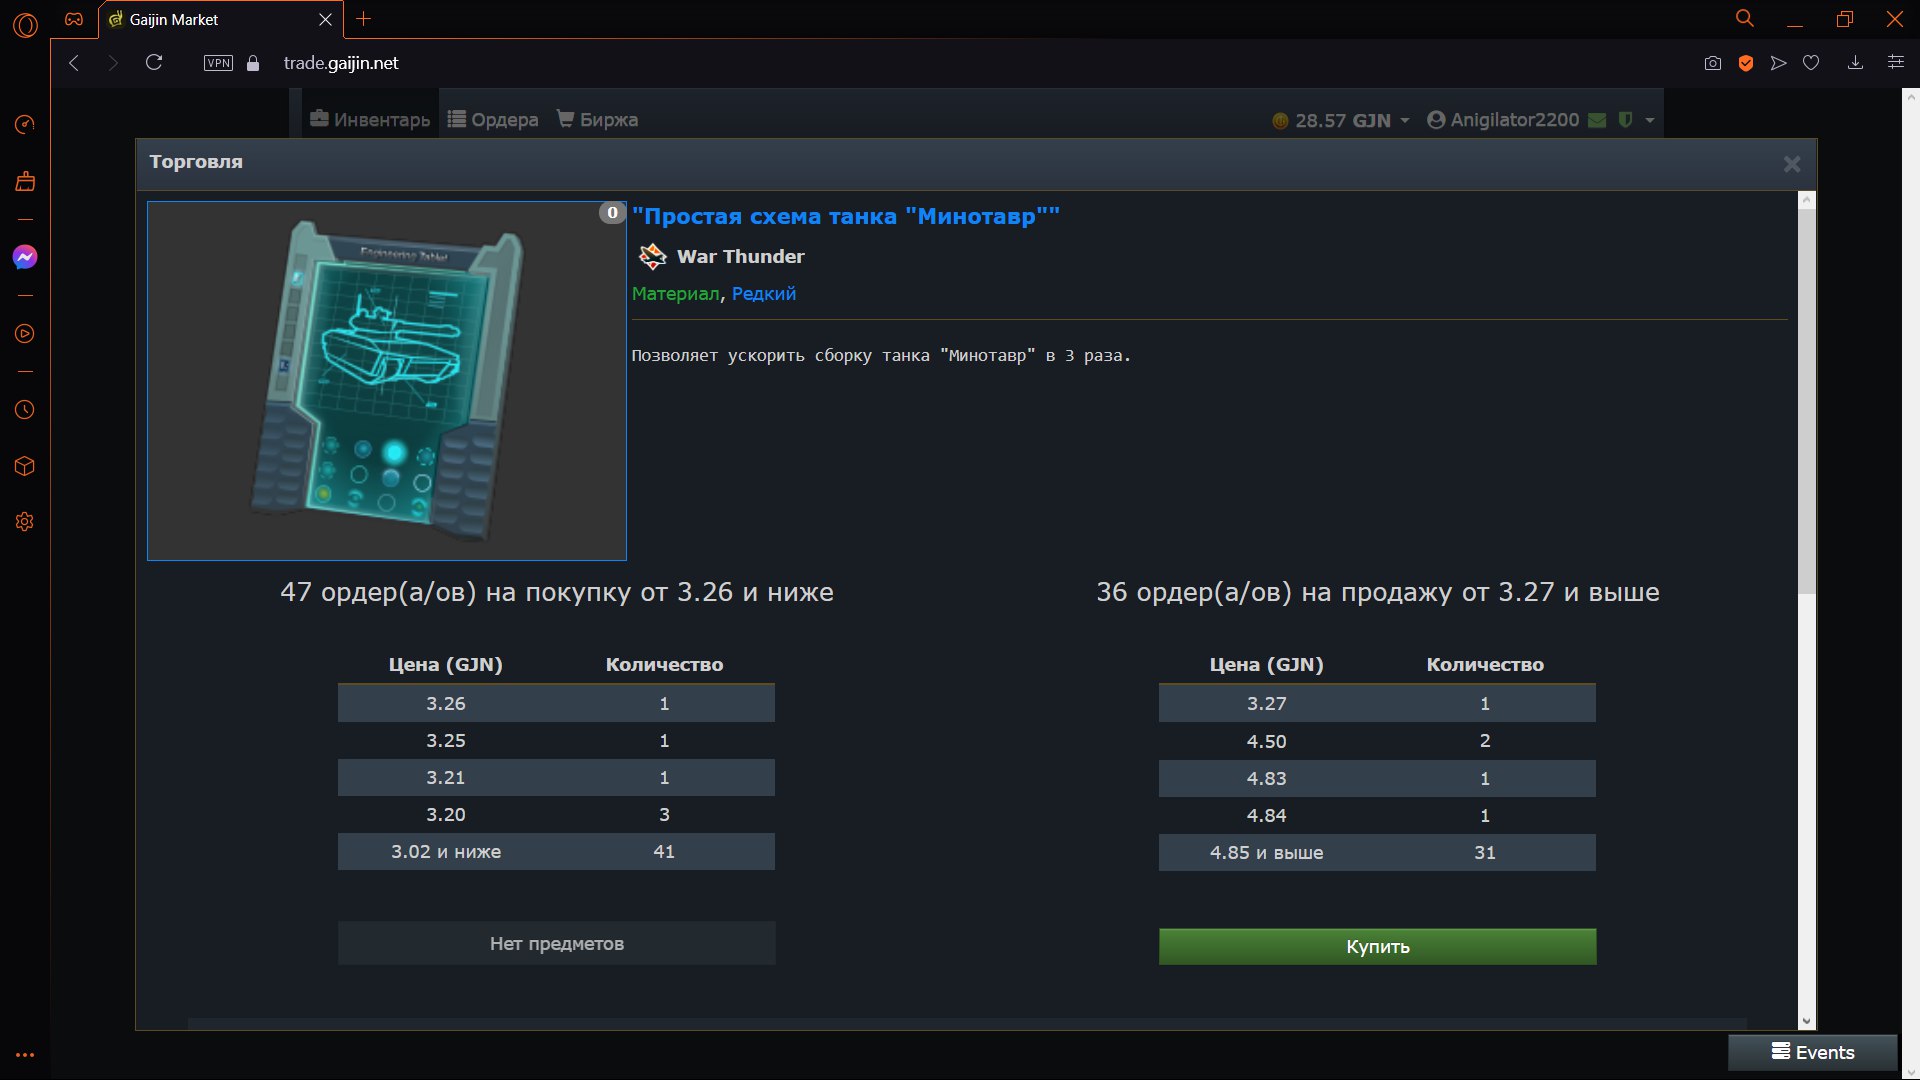This screenshot has width=1920, height=1080.
Task: Select the "3.02 и ниже" row
Action: 556,852
